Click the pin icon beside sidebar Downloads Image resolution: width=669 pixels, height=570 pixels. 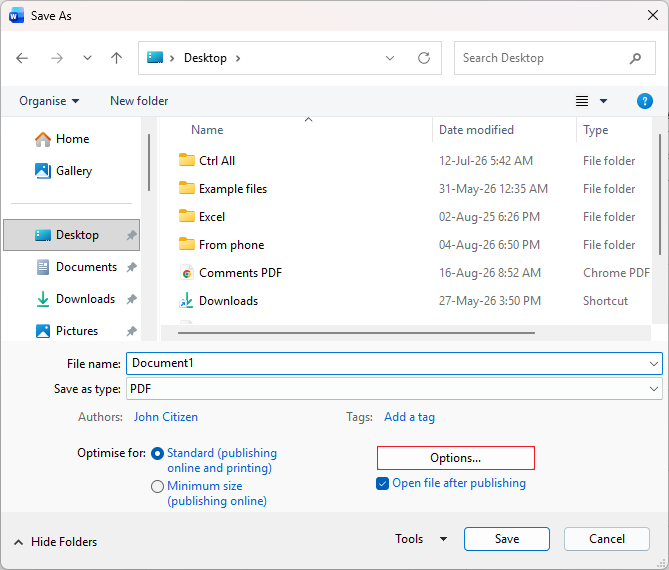[x=131, y=299]
